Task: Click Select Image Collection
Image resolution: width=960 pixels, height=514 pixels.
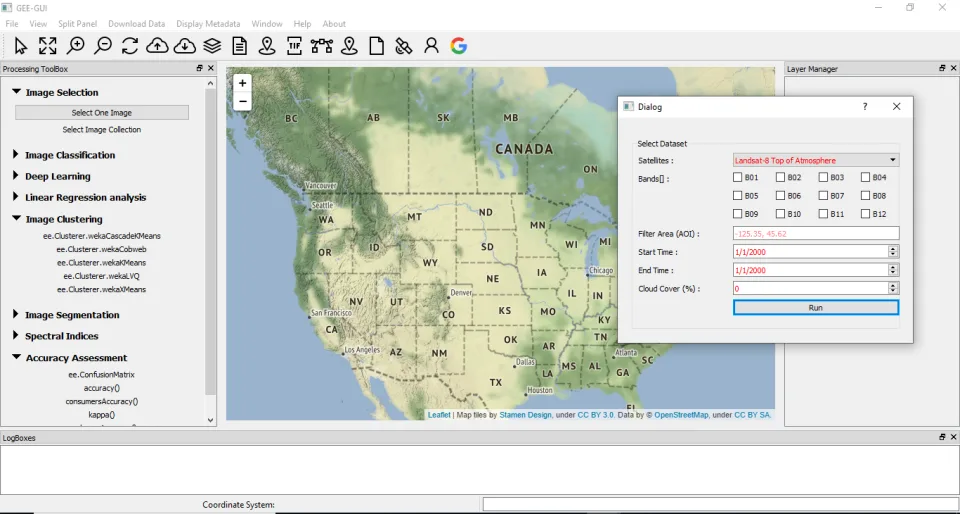Action: coord(102,130)
